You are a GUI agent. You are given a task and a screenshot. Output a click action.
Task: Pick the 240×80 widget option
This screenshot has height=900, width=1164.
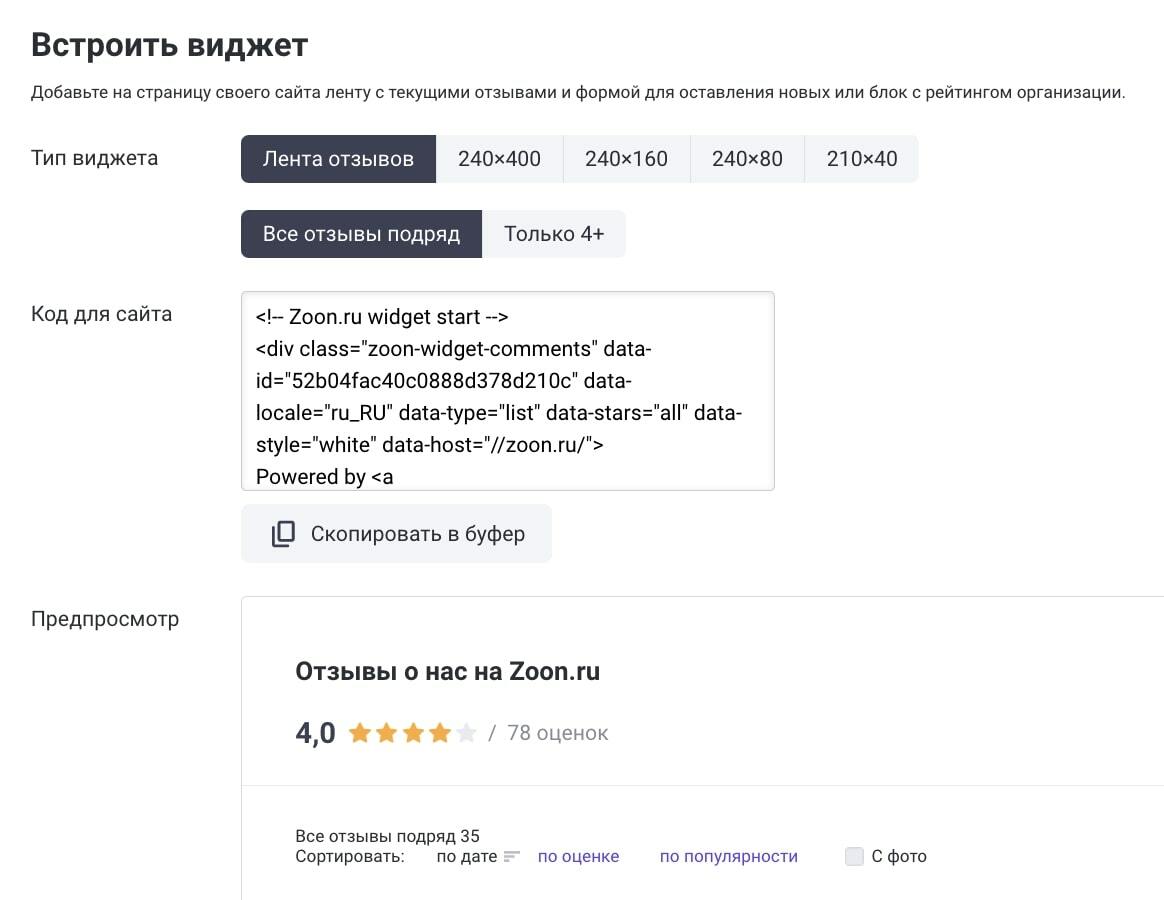point(747,159)
